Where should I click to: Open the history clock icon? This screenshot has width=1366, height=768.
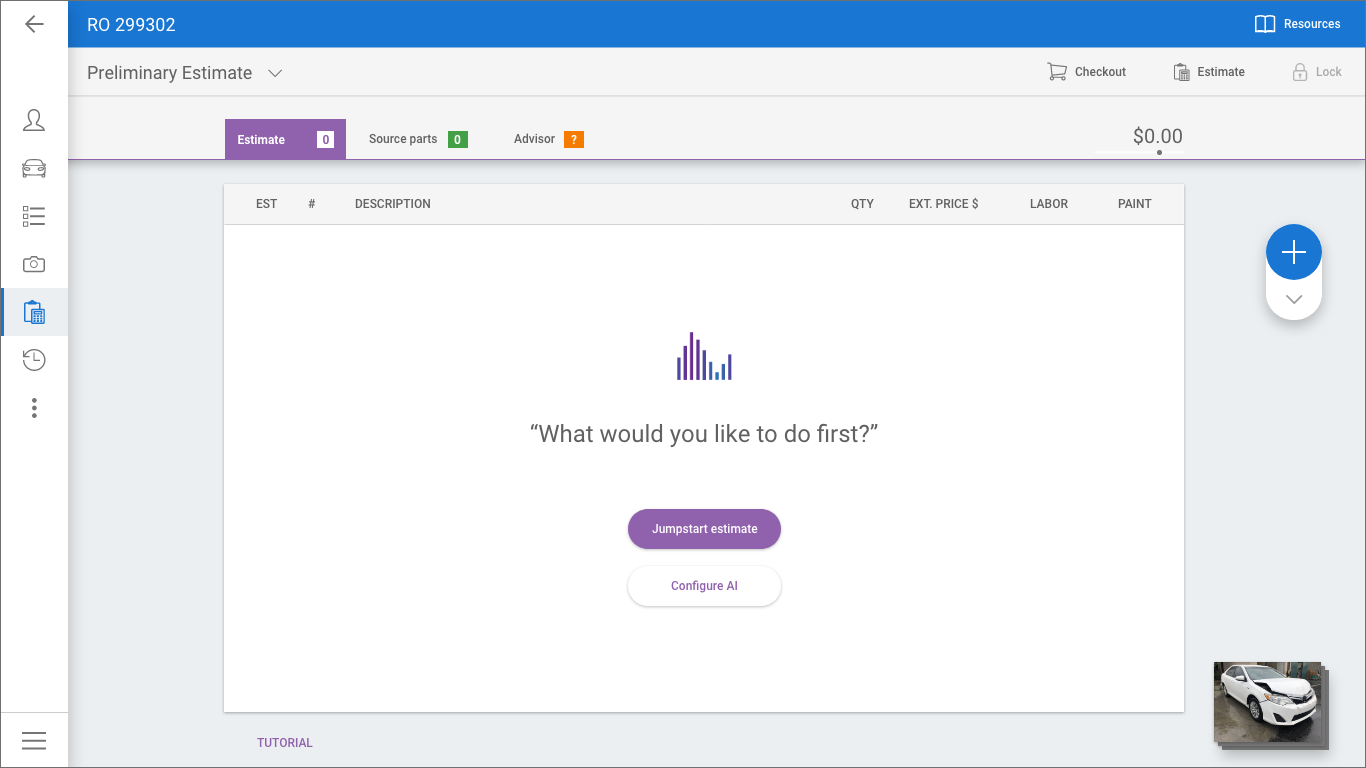click(34, 360)
